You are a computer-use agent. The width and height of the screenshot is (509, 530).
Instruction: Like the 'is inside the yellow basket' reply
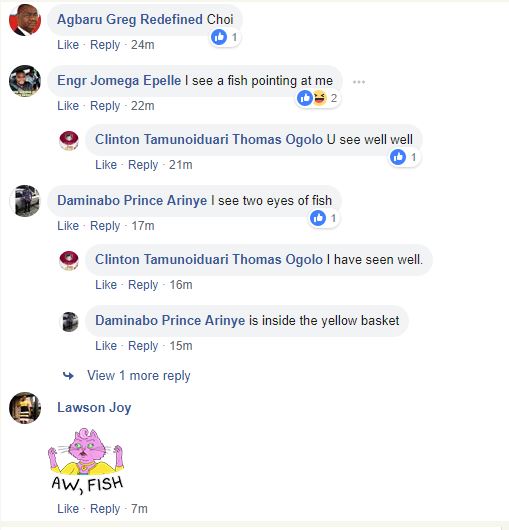(106, 346)
